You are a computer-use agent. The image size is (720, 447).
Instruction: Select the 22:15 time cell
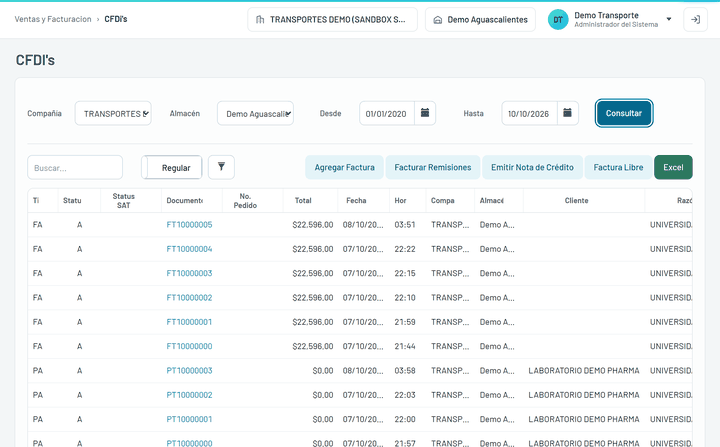click(x=405, y=273)
